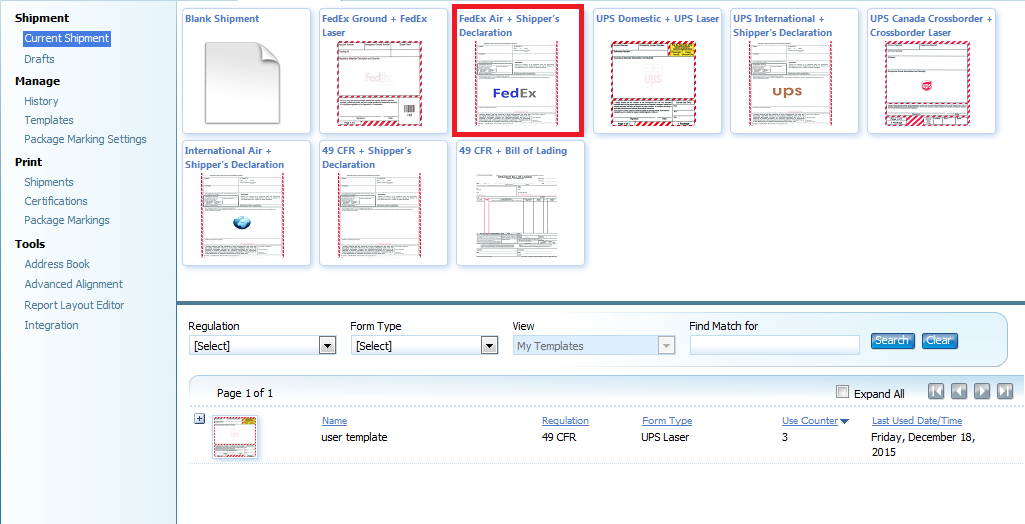Expand the user template row
This screenshot has width=1025, height=524.
click(x=199, y=419)
